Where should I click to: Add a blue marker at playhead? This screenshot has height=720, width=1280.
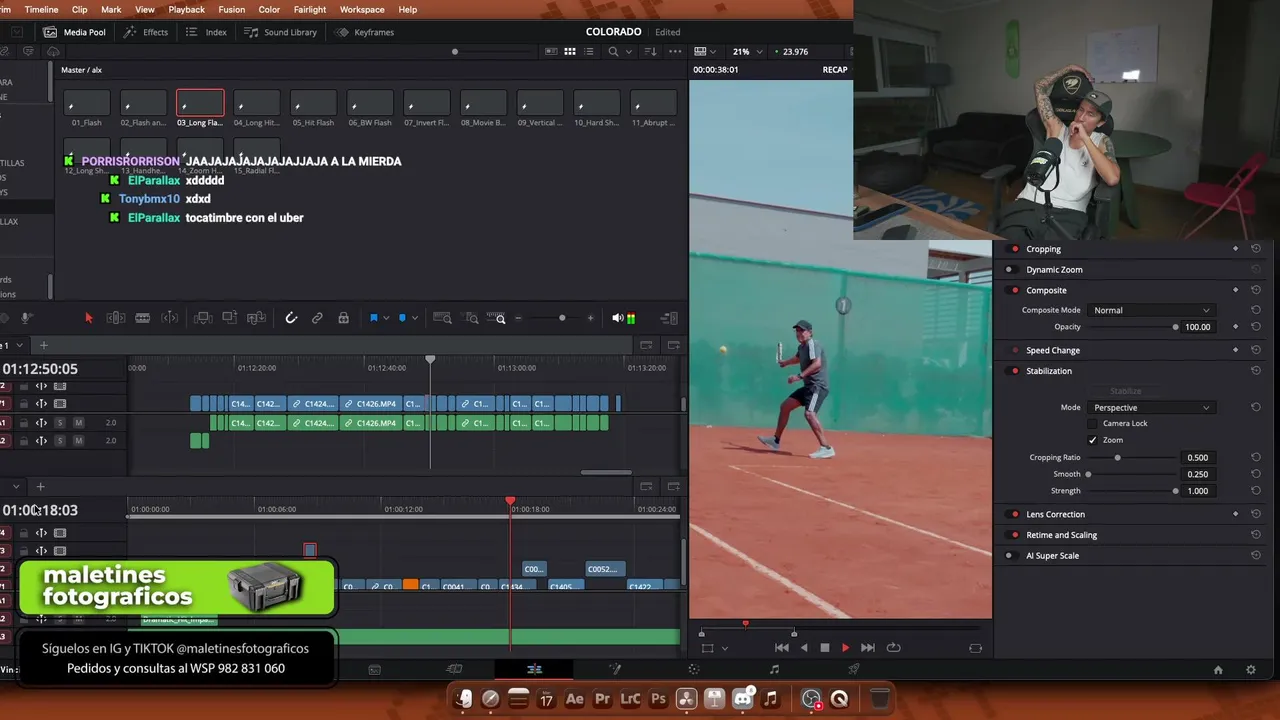point(402,318)
